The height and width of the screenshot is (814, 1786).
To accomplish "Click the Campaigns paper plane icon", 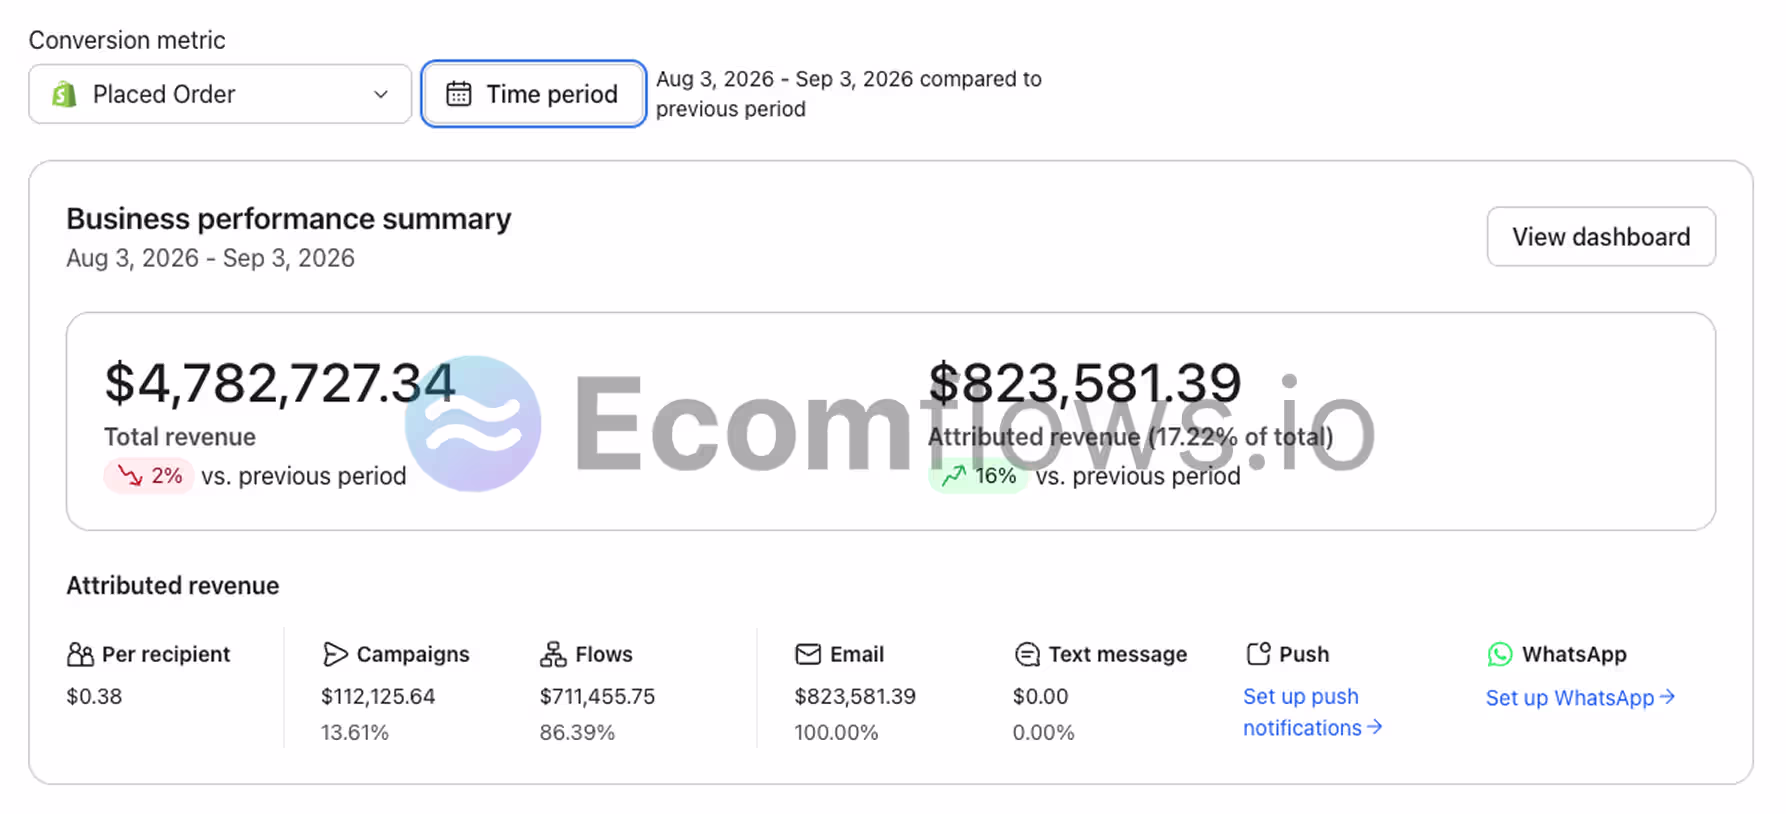I will [335, 654].
